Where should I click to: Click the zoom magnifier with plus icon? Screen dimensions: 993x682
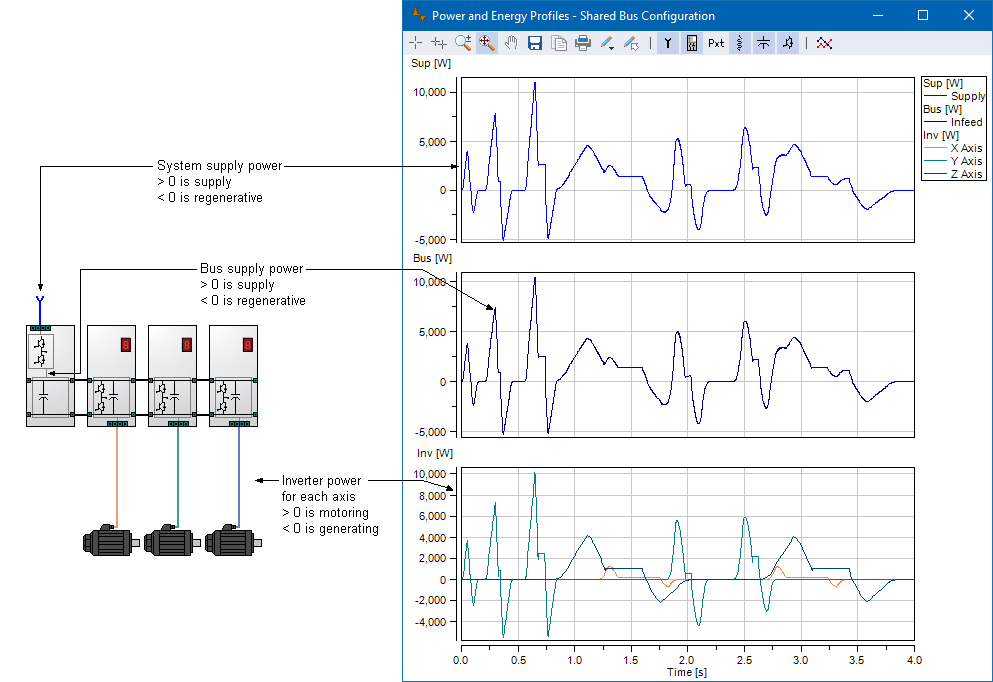[462, 43]
